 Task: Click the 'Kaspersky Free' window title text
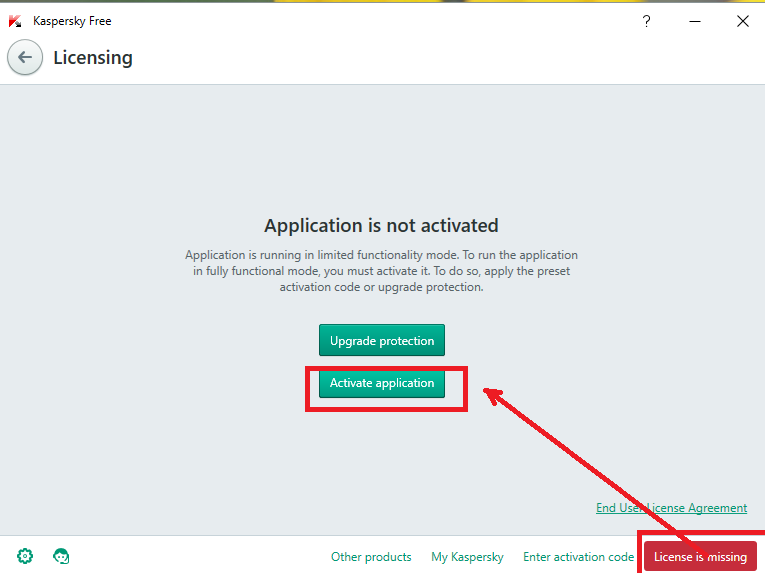coord(72,21)
